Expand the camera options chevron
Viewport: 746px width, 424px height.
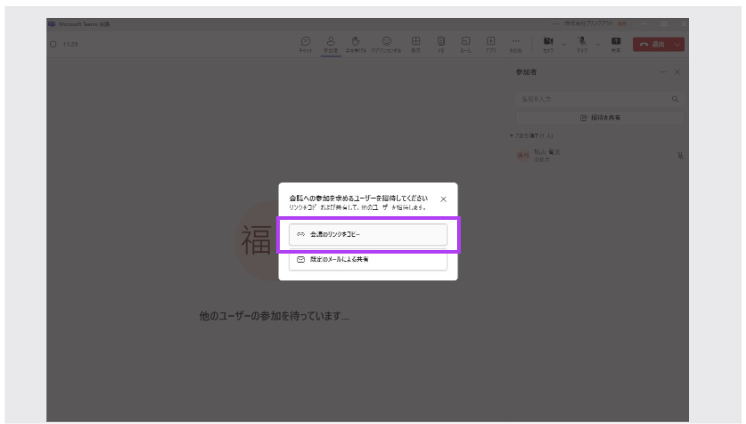coord(564,45)
